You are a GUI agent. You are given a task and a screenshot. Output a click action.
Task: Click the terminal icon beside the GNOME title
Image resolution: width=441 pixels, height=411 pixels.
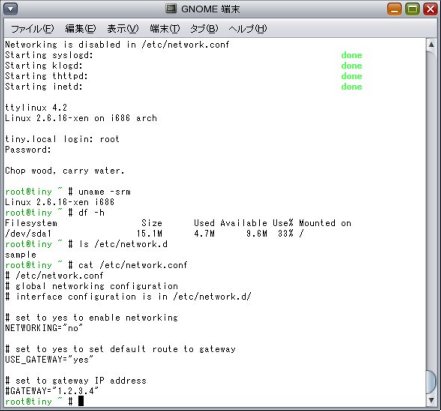171,9
